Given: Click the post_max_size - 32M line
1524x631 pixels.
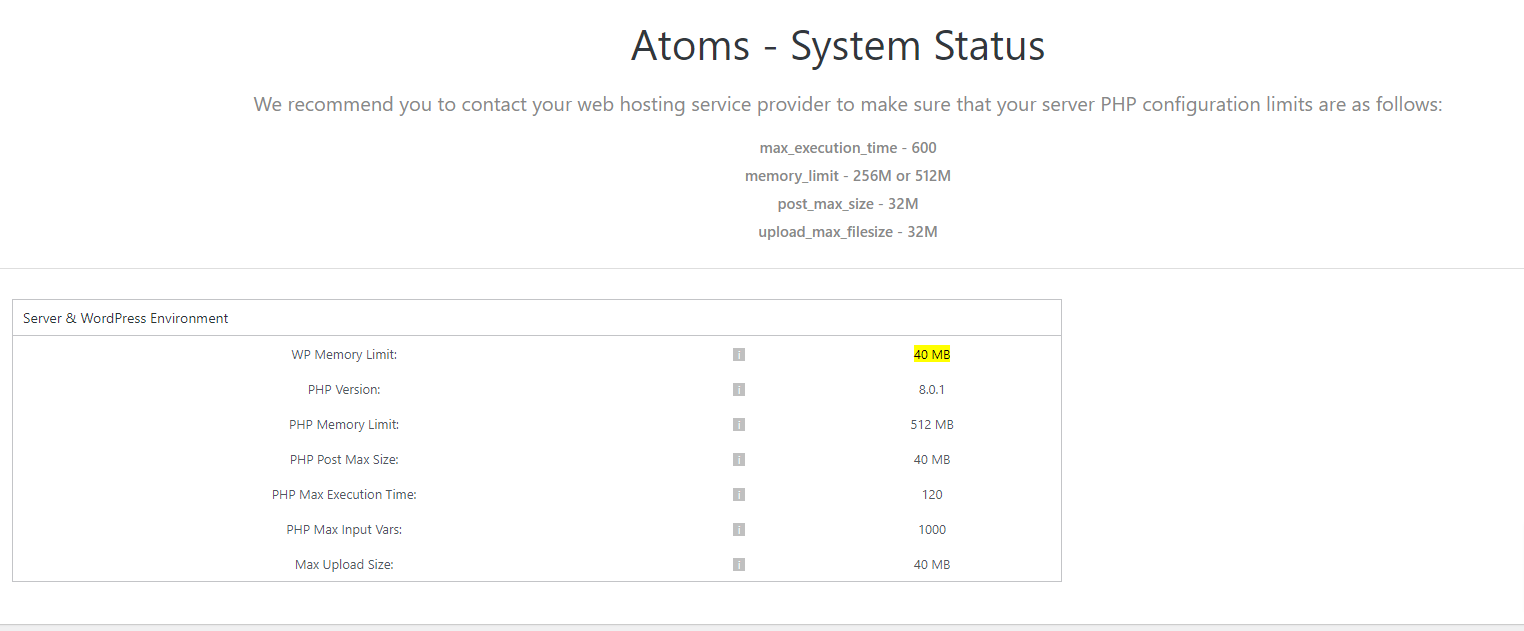Looking at the screenshot, I should coord(848,204).
